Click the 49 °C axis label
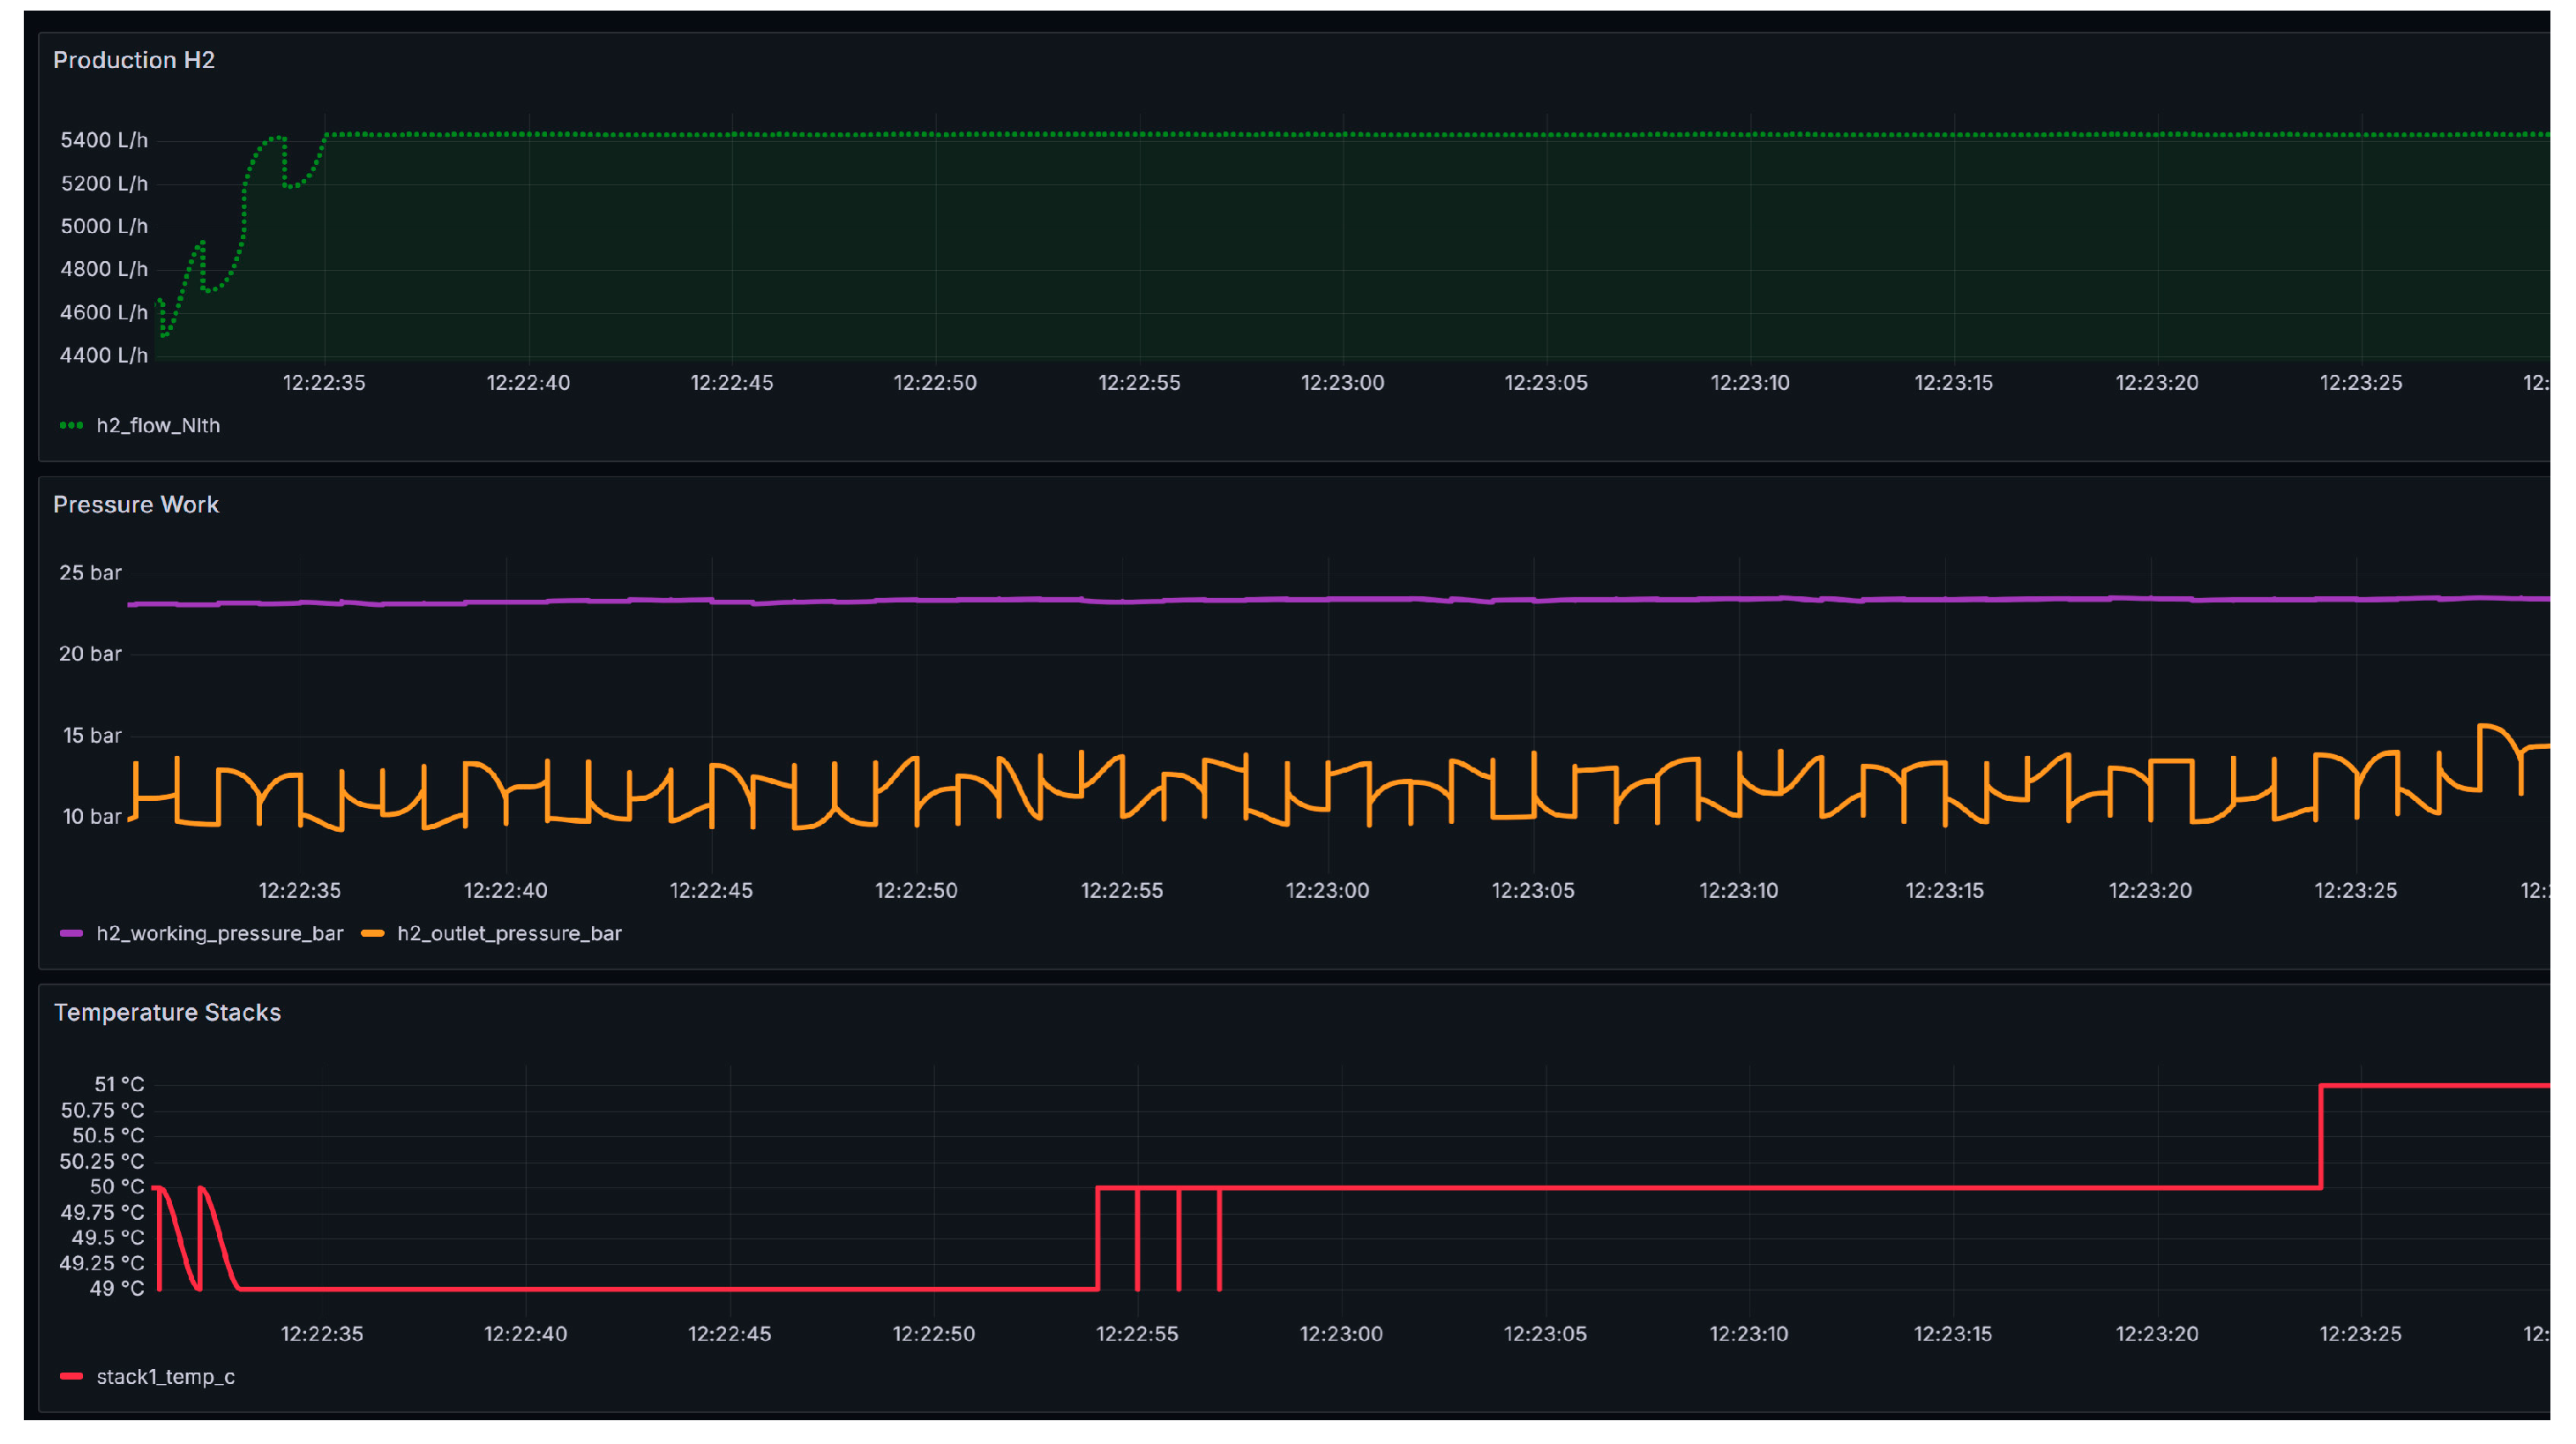Viewport: 2576px width, 1444px height. 117,1289
